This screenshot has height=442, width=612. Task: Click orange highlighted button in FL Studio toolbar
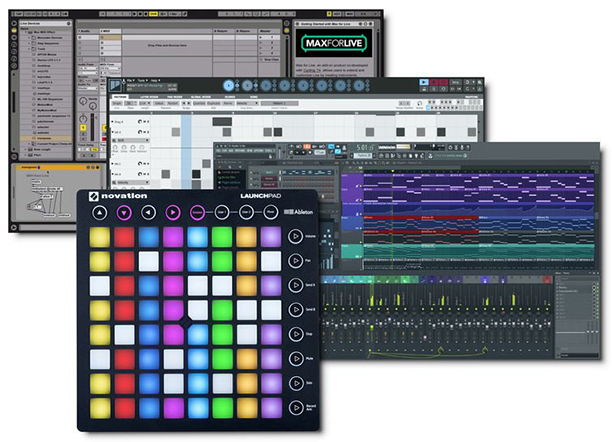tap(307, 147)
